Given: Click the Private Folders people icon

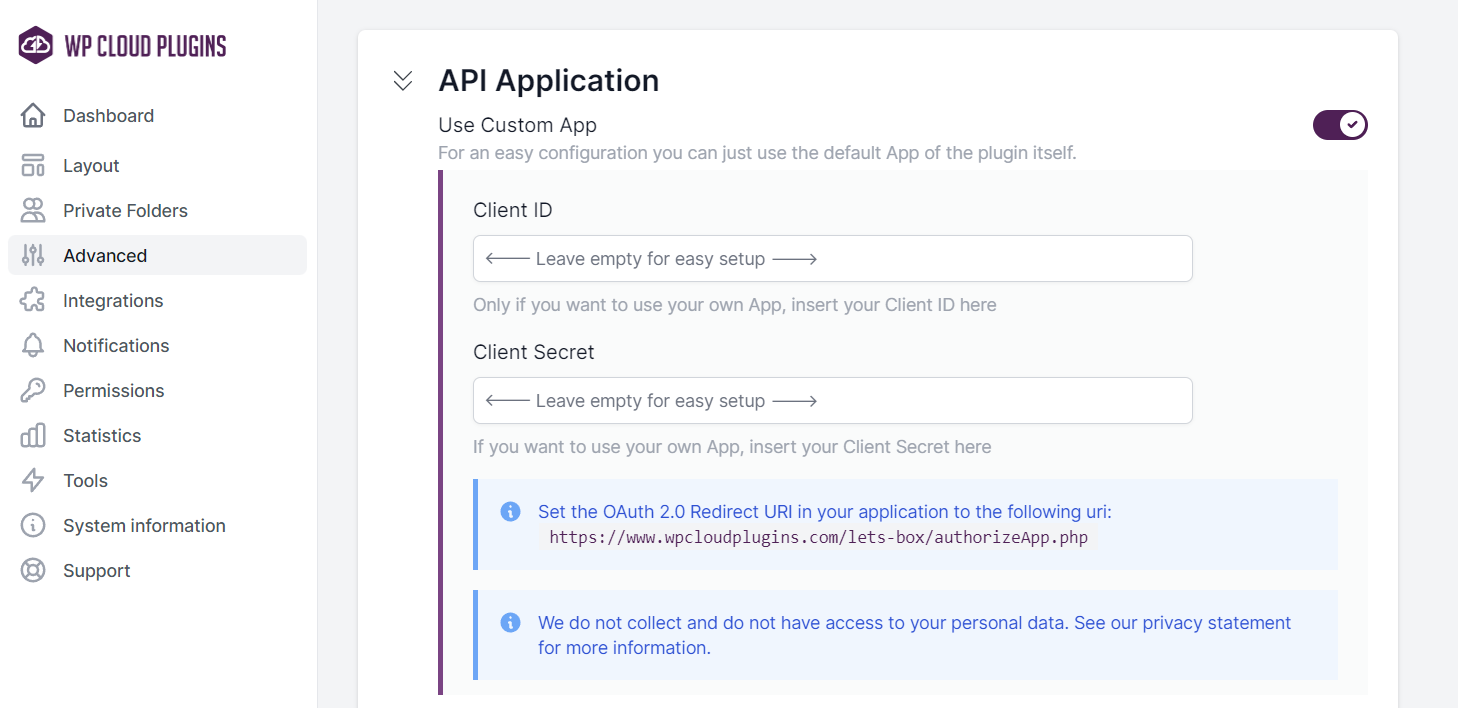Looking at the screenshot, I should [x=33, y=211].
